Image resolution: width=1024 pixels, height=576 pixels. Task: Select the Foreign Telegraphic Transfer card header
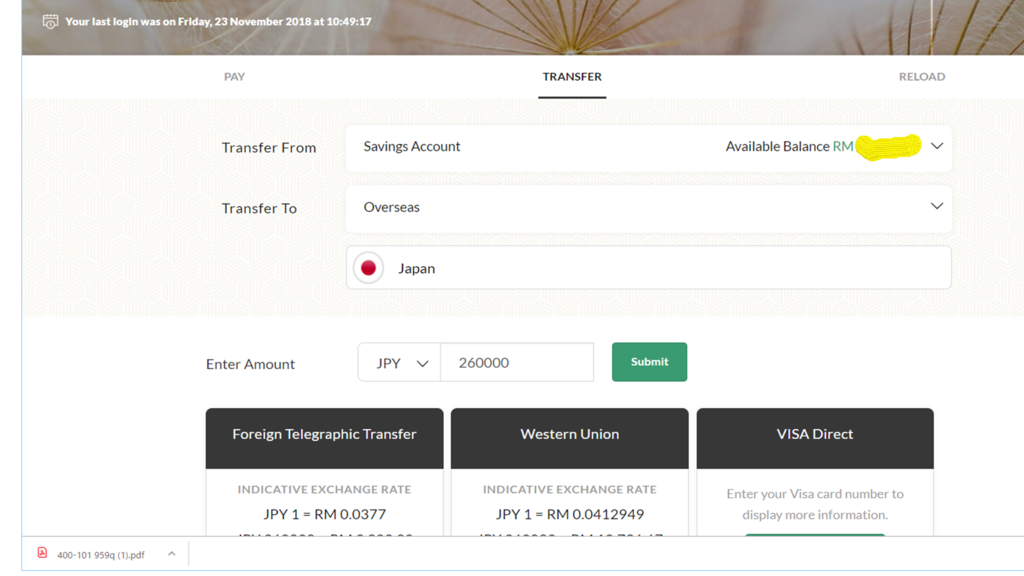pyautogui.click(x=325, y=438)
